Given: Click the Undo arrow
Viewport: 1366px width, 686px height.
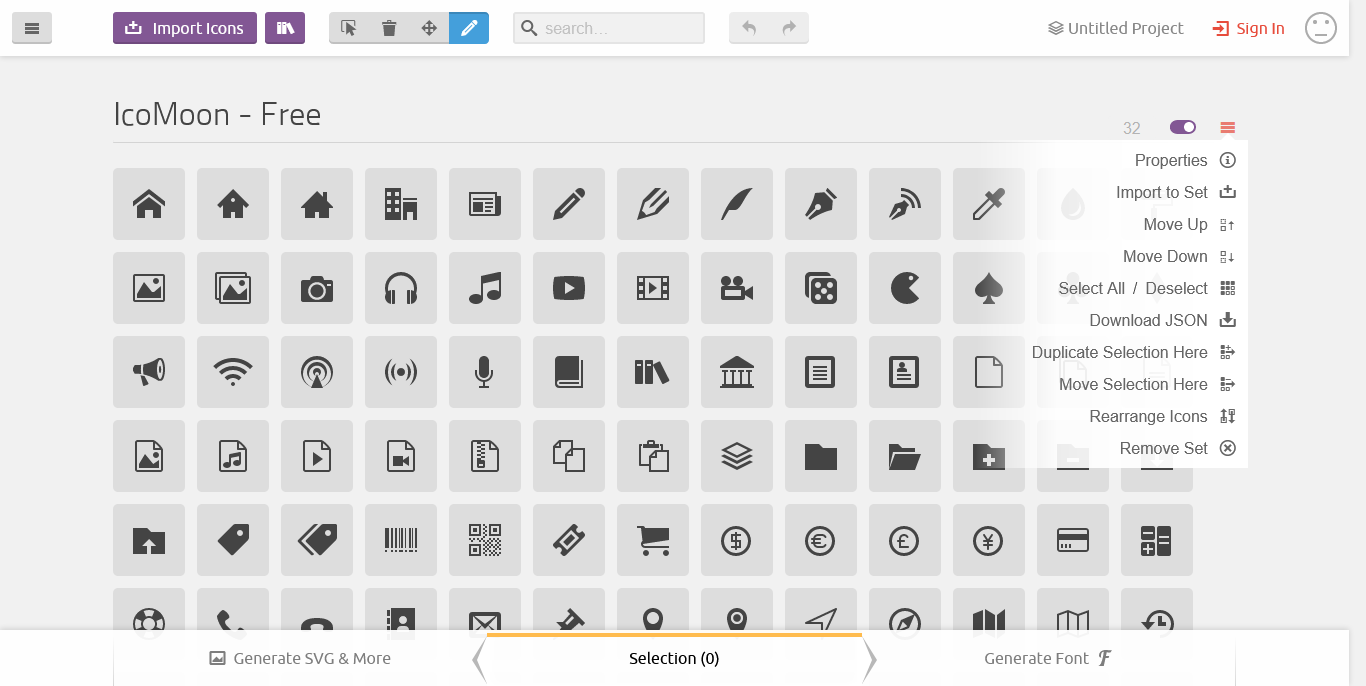Looking at the screenshot, I should [x=749, y=28].
